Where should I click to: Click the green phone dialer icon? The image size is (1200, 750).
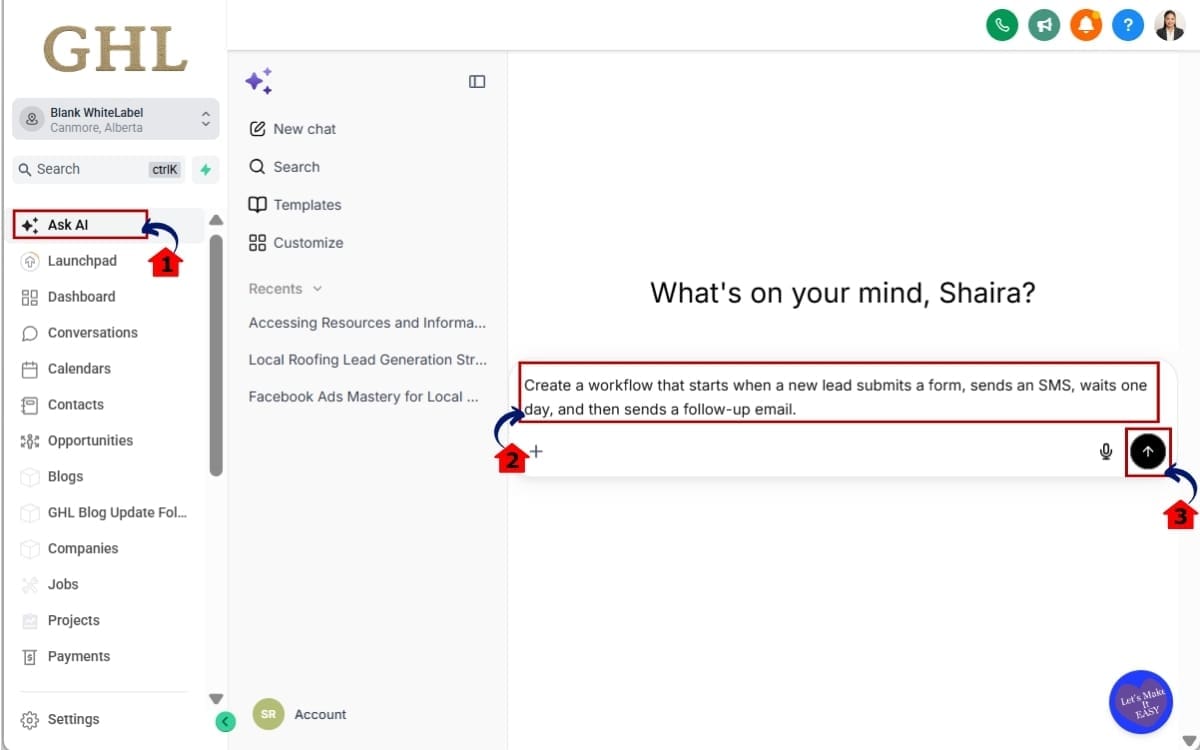1002,25
